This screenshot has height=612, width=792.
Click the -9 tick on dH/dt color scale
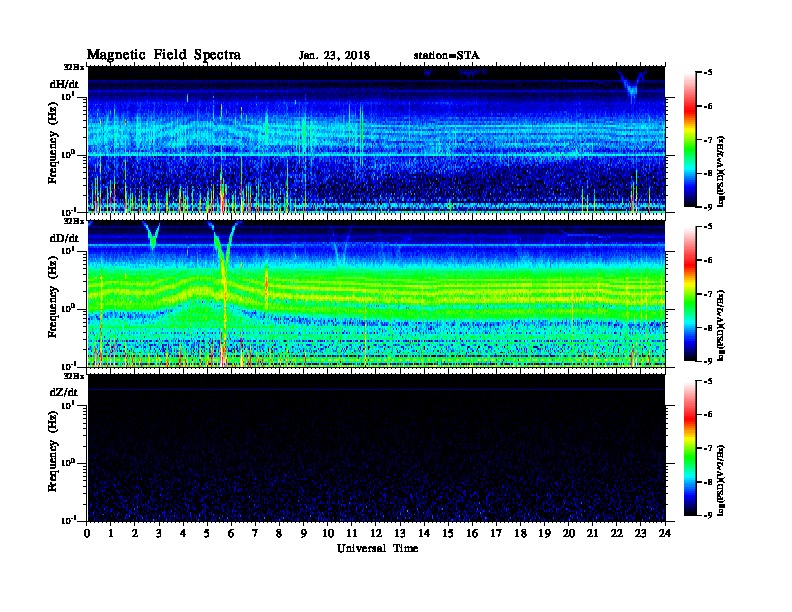click(708, 207)
